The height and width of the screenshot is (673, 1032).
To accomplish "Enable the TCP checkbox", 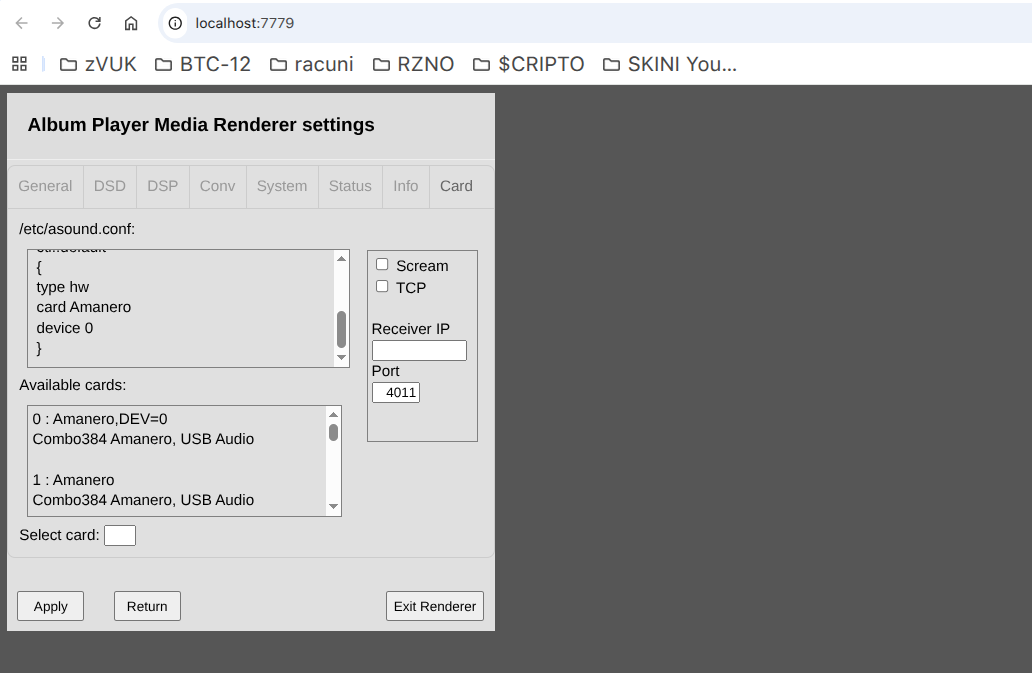I will (x=382, y=287).
